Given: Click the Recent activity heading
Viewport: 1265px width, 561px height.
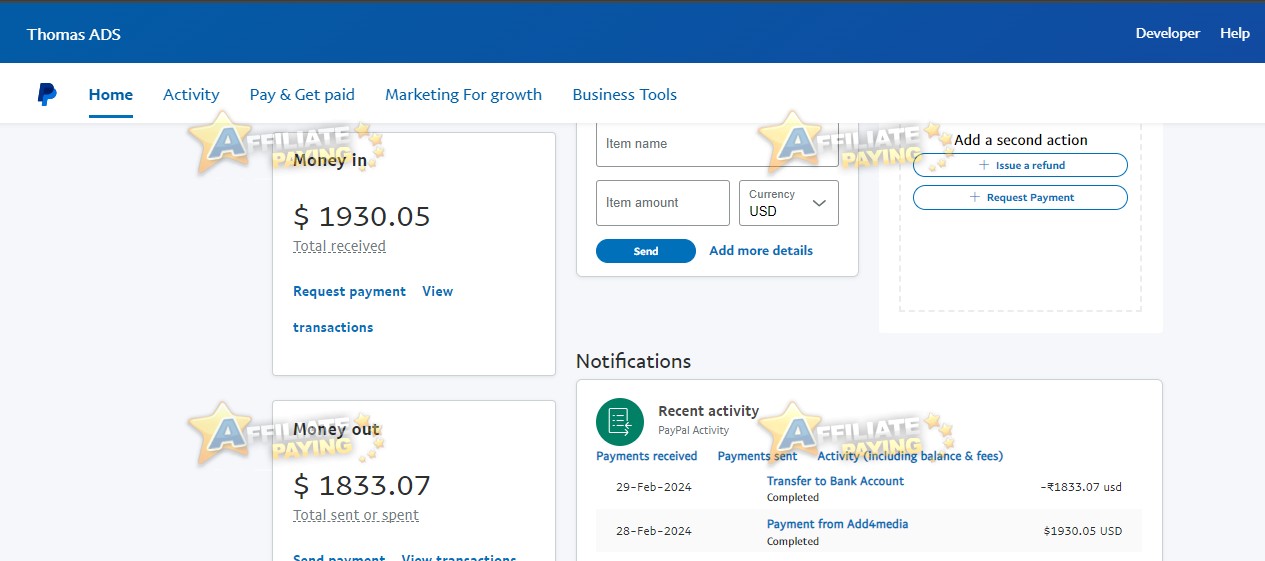Looking at the screenshot, I should (708, 411).
